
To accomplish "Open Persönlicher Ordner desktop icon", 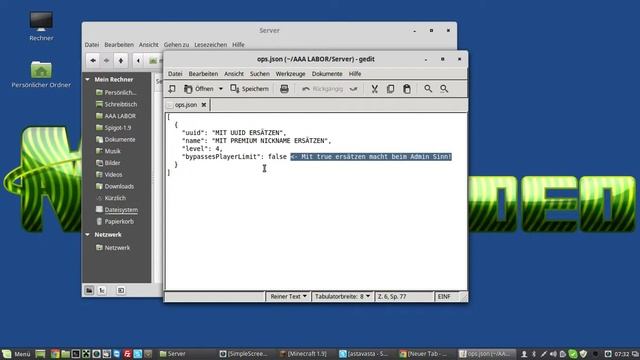I will (x=41, y=74).
